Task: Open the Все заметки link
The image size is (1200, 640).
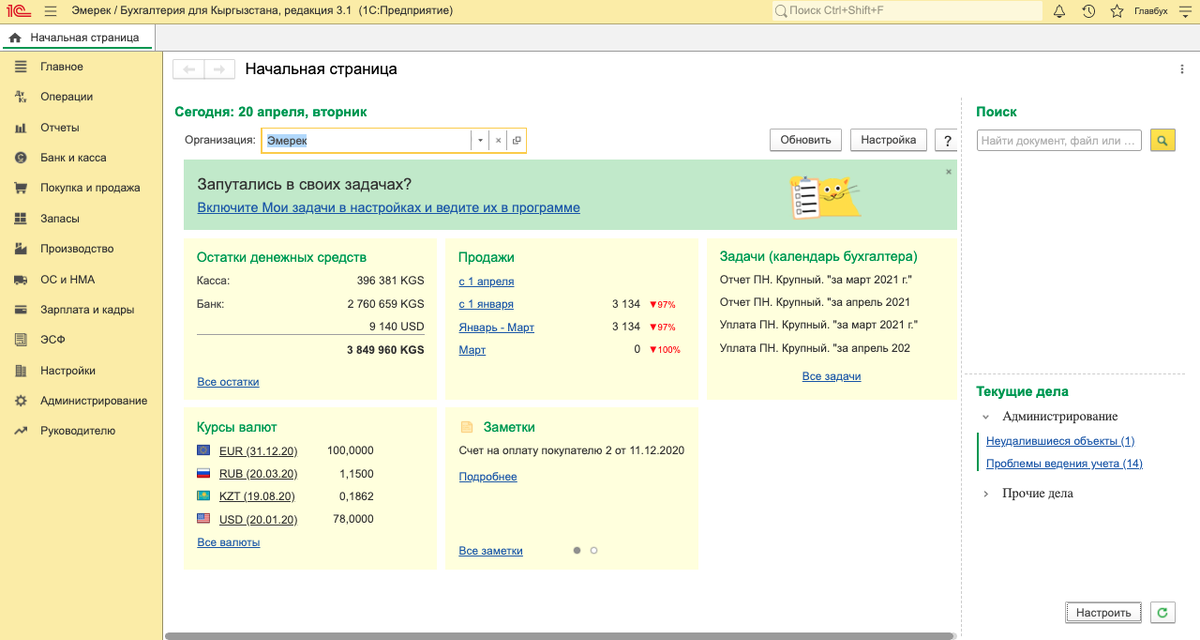Action: (x=491, y=551)
